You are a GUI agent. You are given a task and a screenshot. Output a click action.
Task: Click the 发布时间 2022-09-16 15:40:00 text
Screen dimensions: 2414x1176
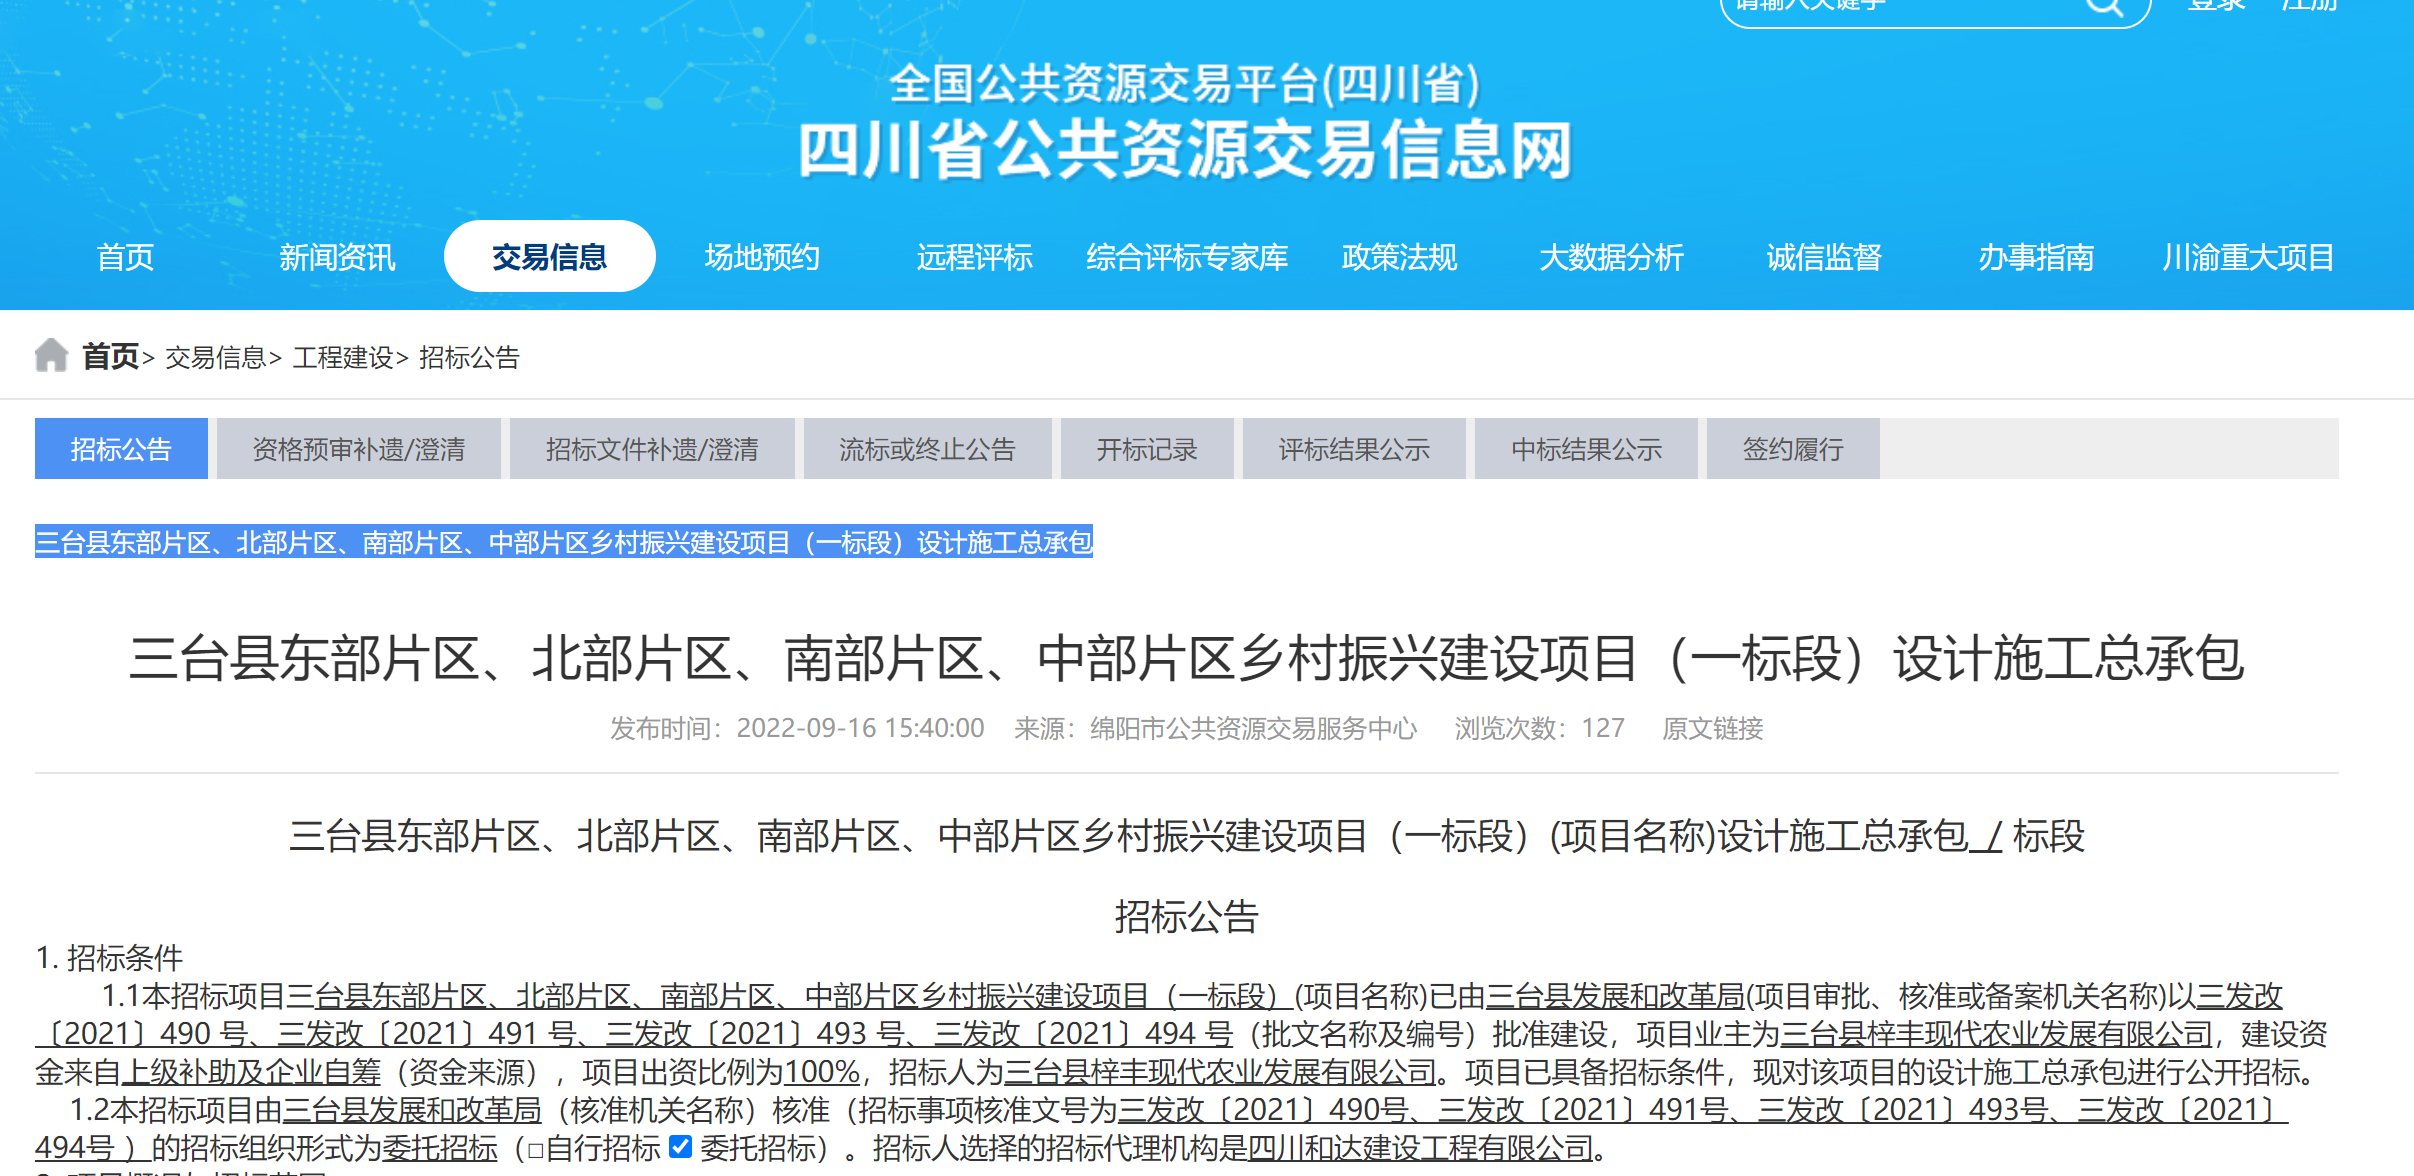pyautogui.click(x=797, y=728)
